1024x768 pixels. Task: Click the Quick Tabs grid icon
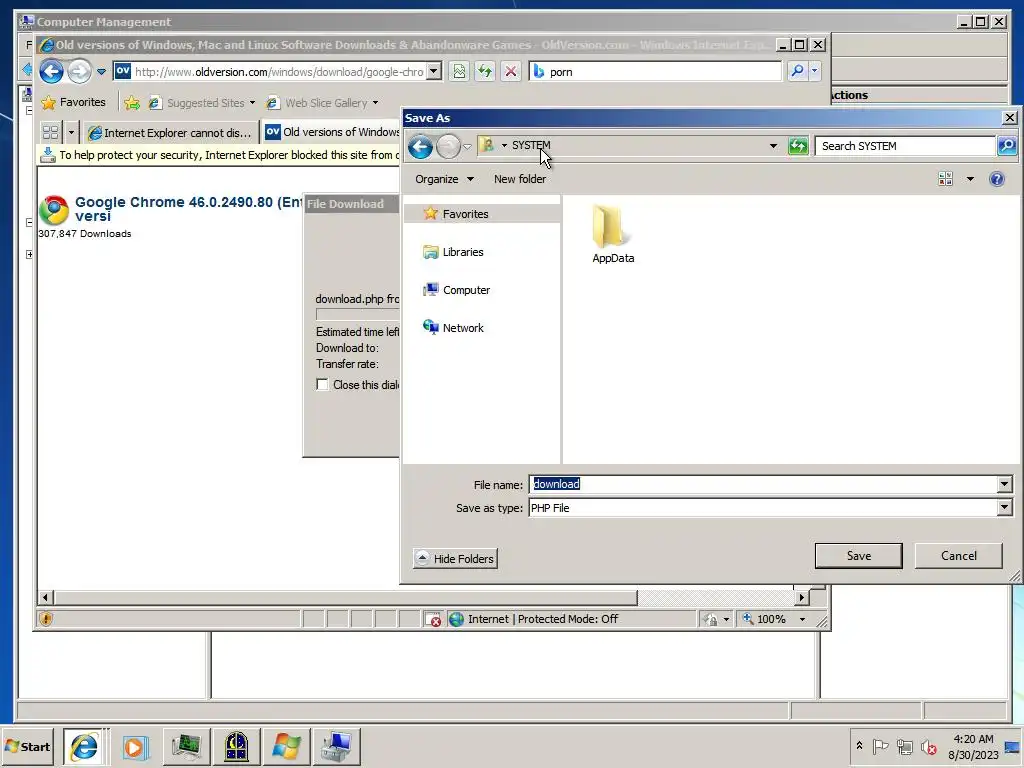(x=50, y=133)
